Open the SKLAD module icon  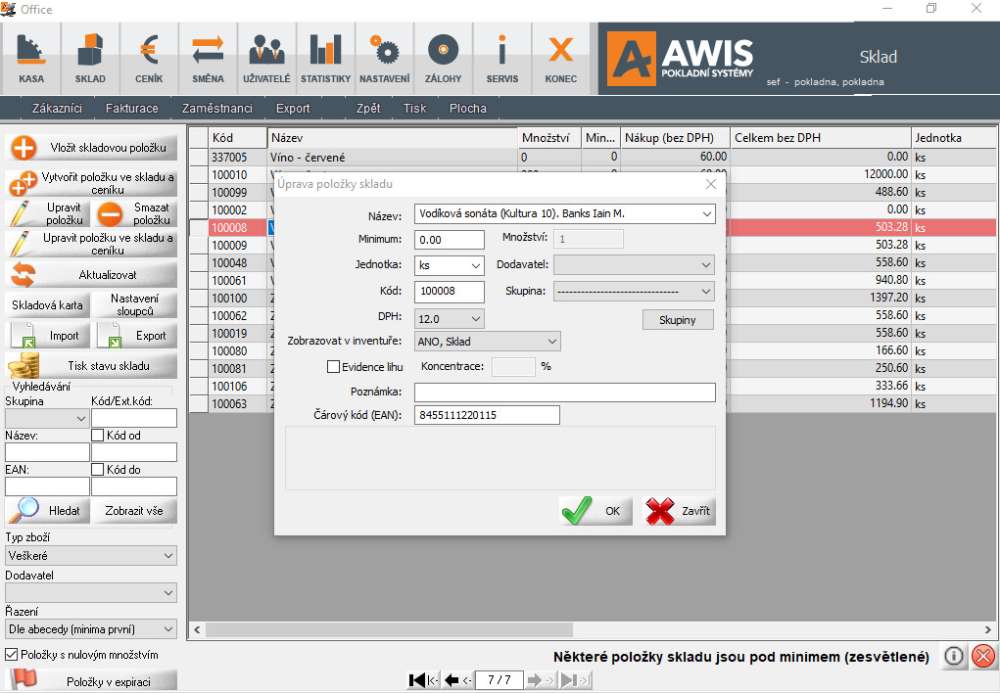click(x=90, y=59)
